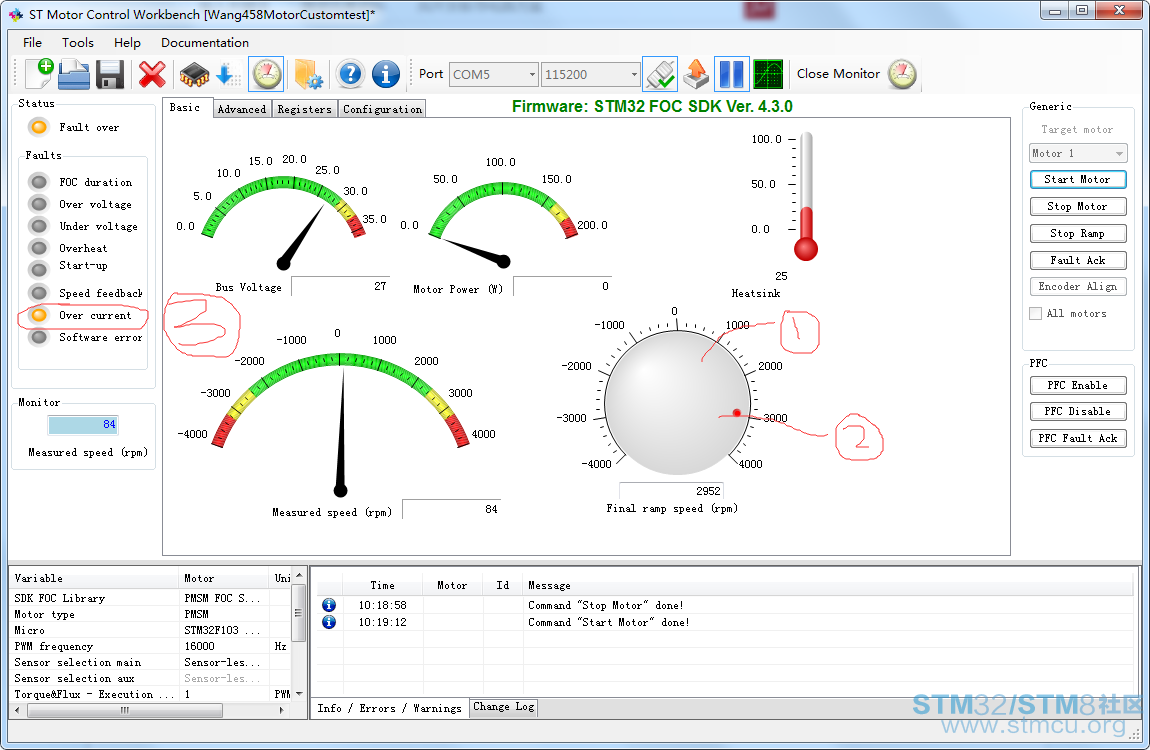This screenshot has height=750, width=1150.
Task: Click the blue pause bars icon
Action: point(731,74)
